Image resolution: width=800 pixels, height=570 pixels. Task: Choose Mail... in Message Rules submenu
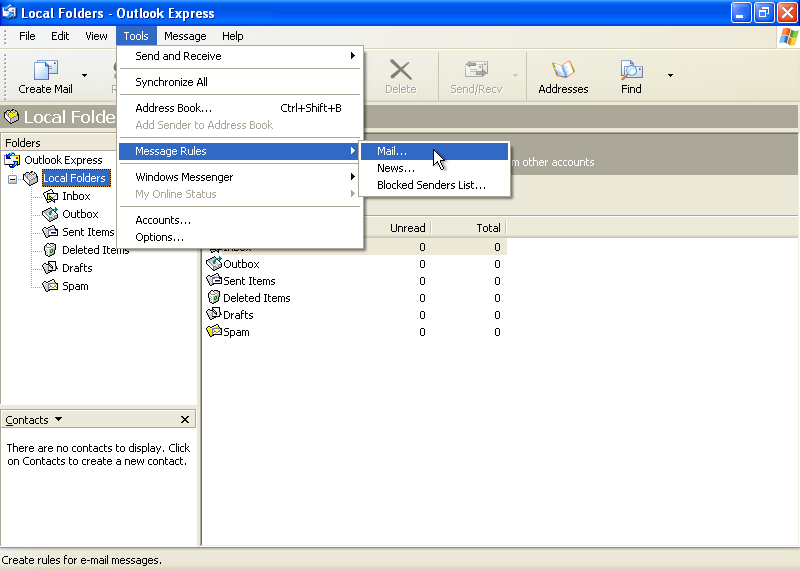tap(434, 151)
